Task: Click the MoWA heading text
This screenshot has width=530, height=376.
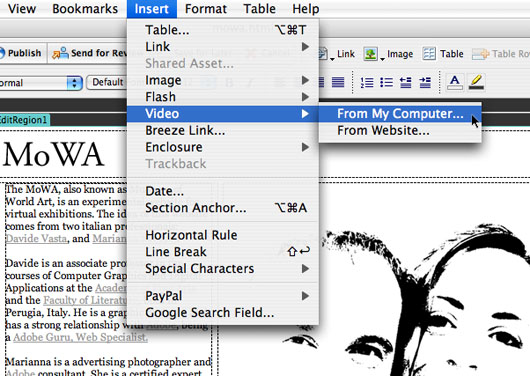Action: tap(53, 155)
